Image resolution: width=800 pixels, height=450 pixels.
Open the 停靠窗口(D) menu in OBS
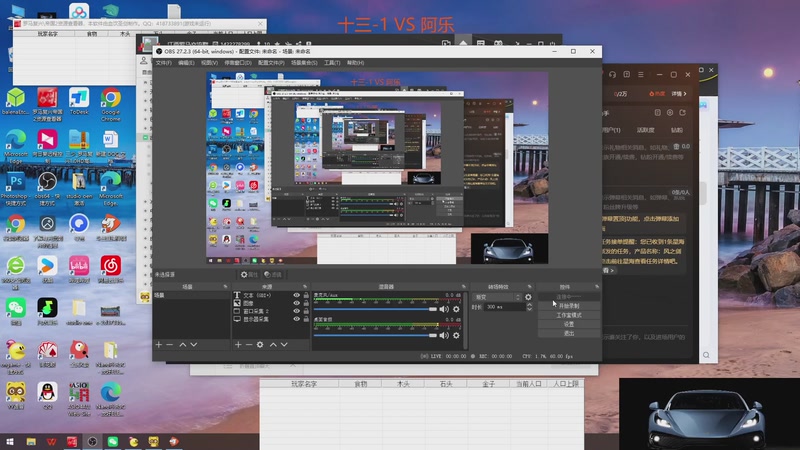click(238, 63)
